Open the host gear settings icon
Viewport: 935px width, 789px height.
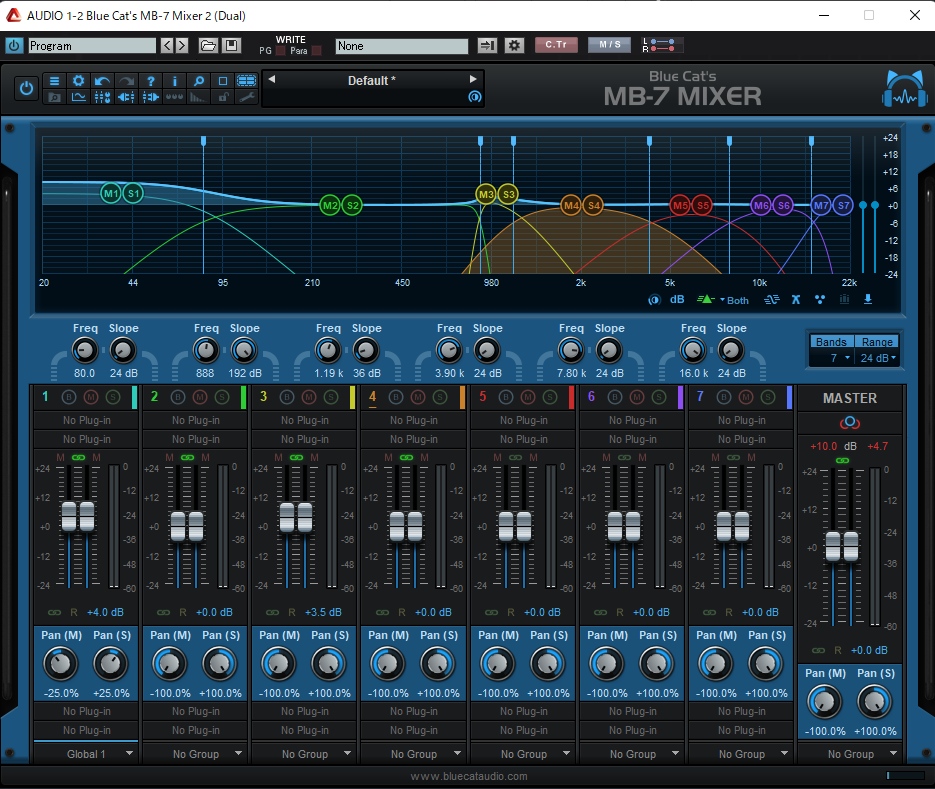point(514,45)
